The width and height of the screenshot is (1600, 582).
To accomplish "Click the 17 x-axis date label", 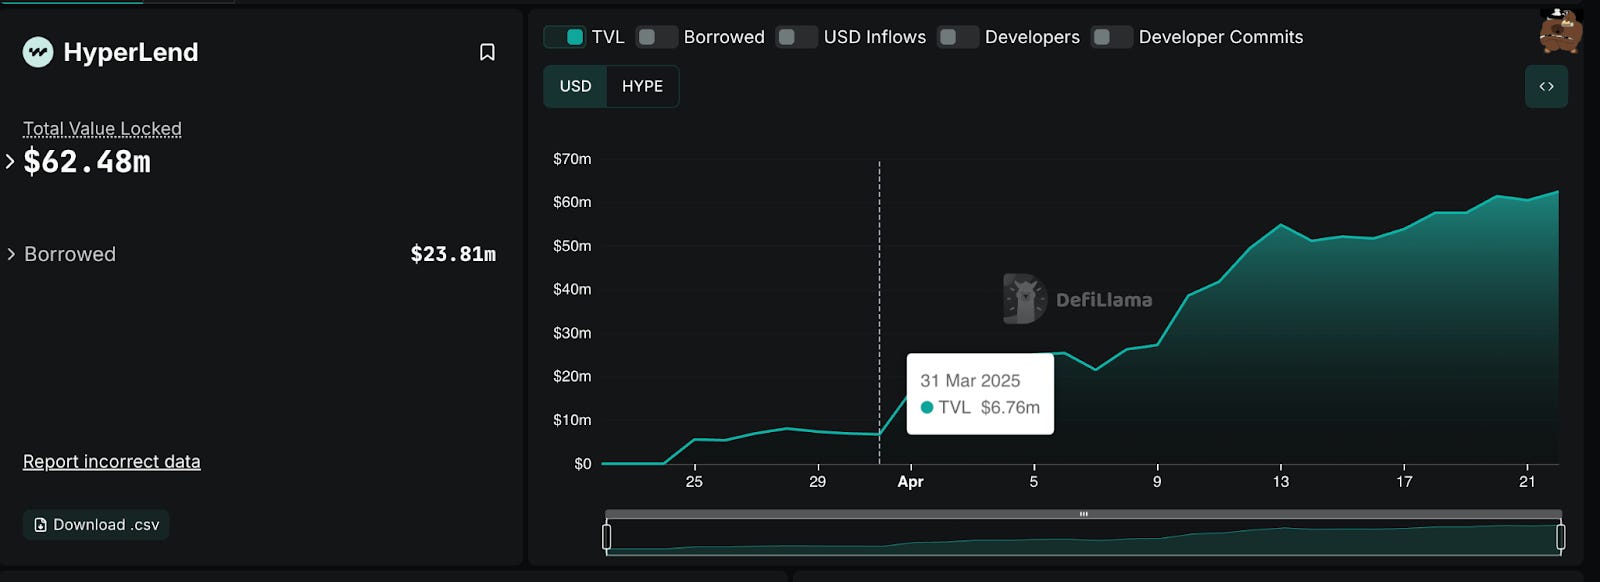I will [x=1404, y=482].
